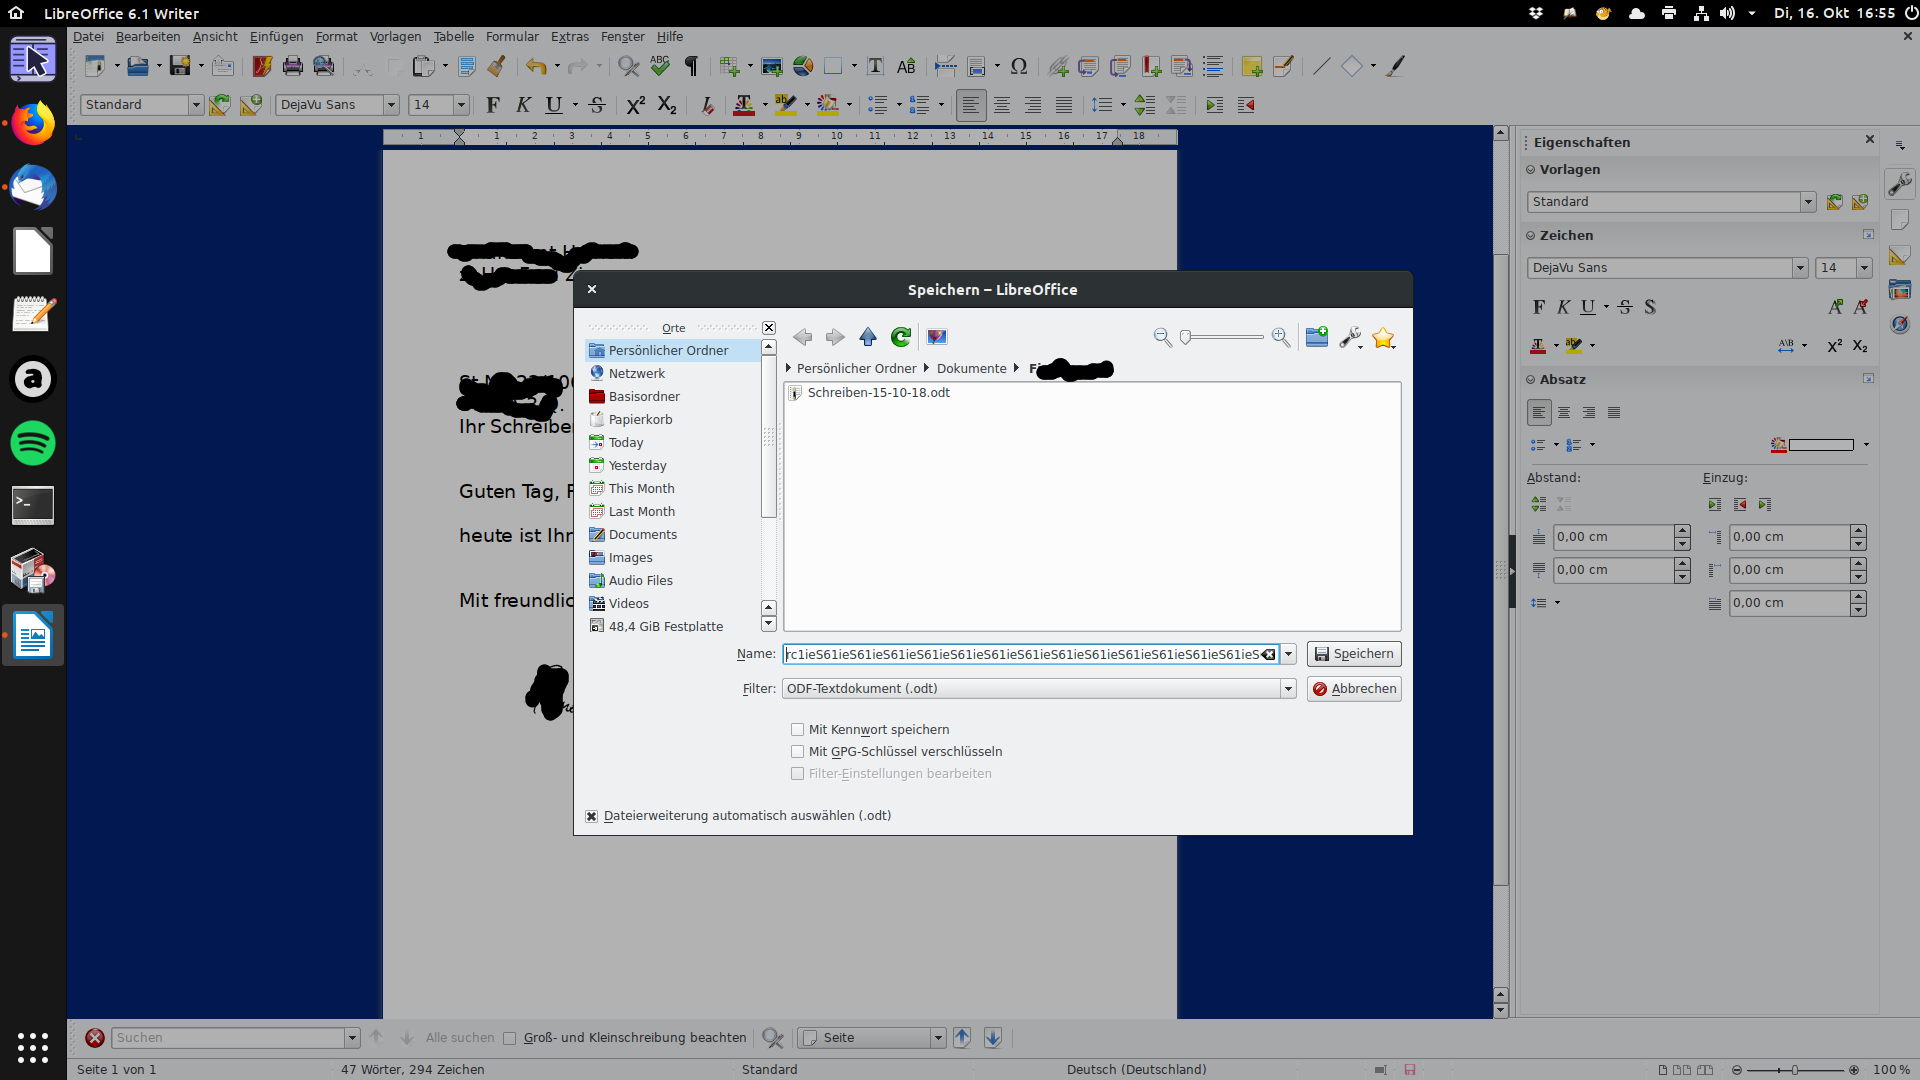The image size is (1920, 1080).
Task: Click the Speichern button
Action: (1354, 654)
